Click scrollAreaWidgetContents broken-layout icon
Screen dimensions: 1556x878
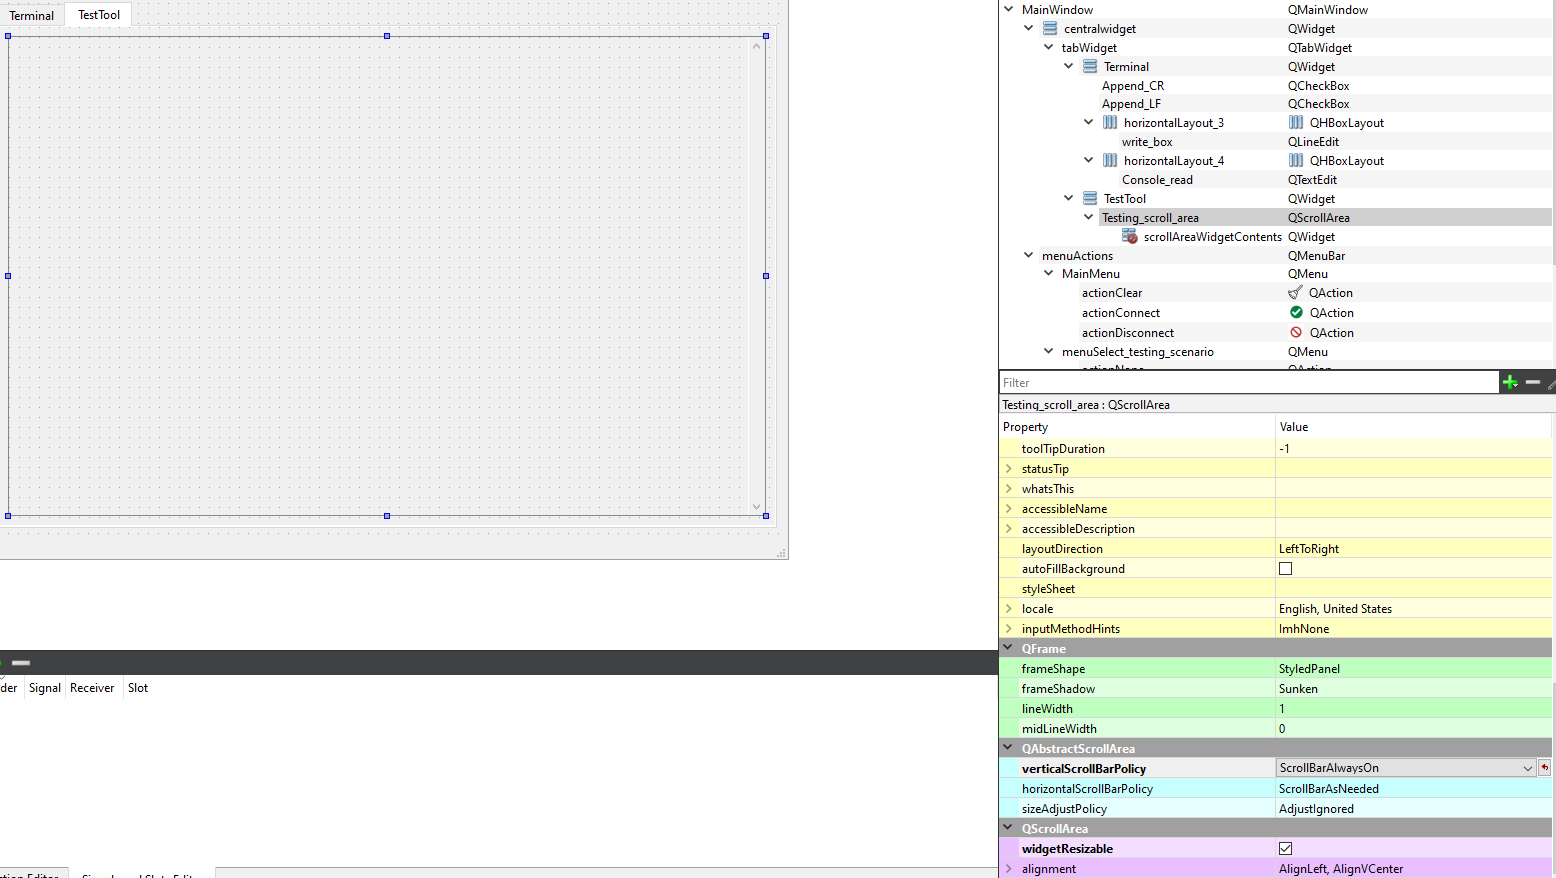pos(1130,237)
